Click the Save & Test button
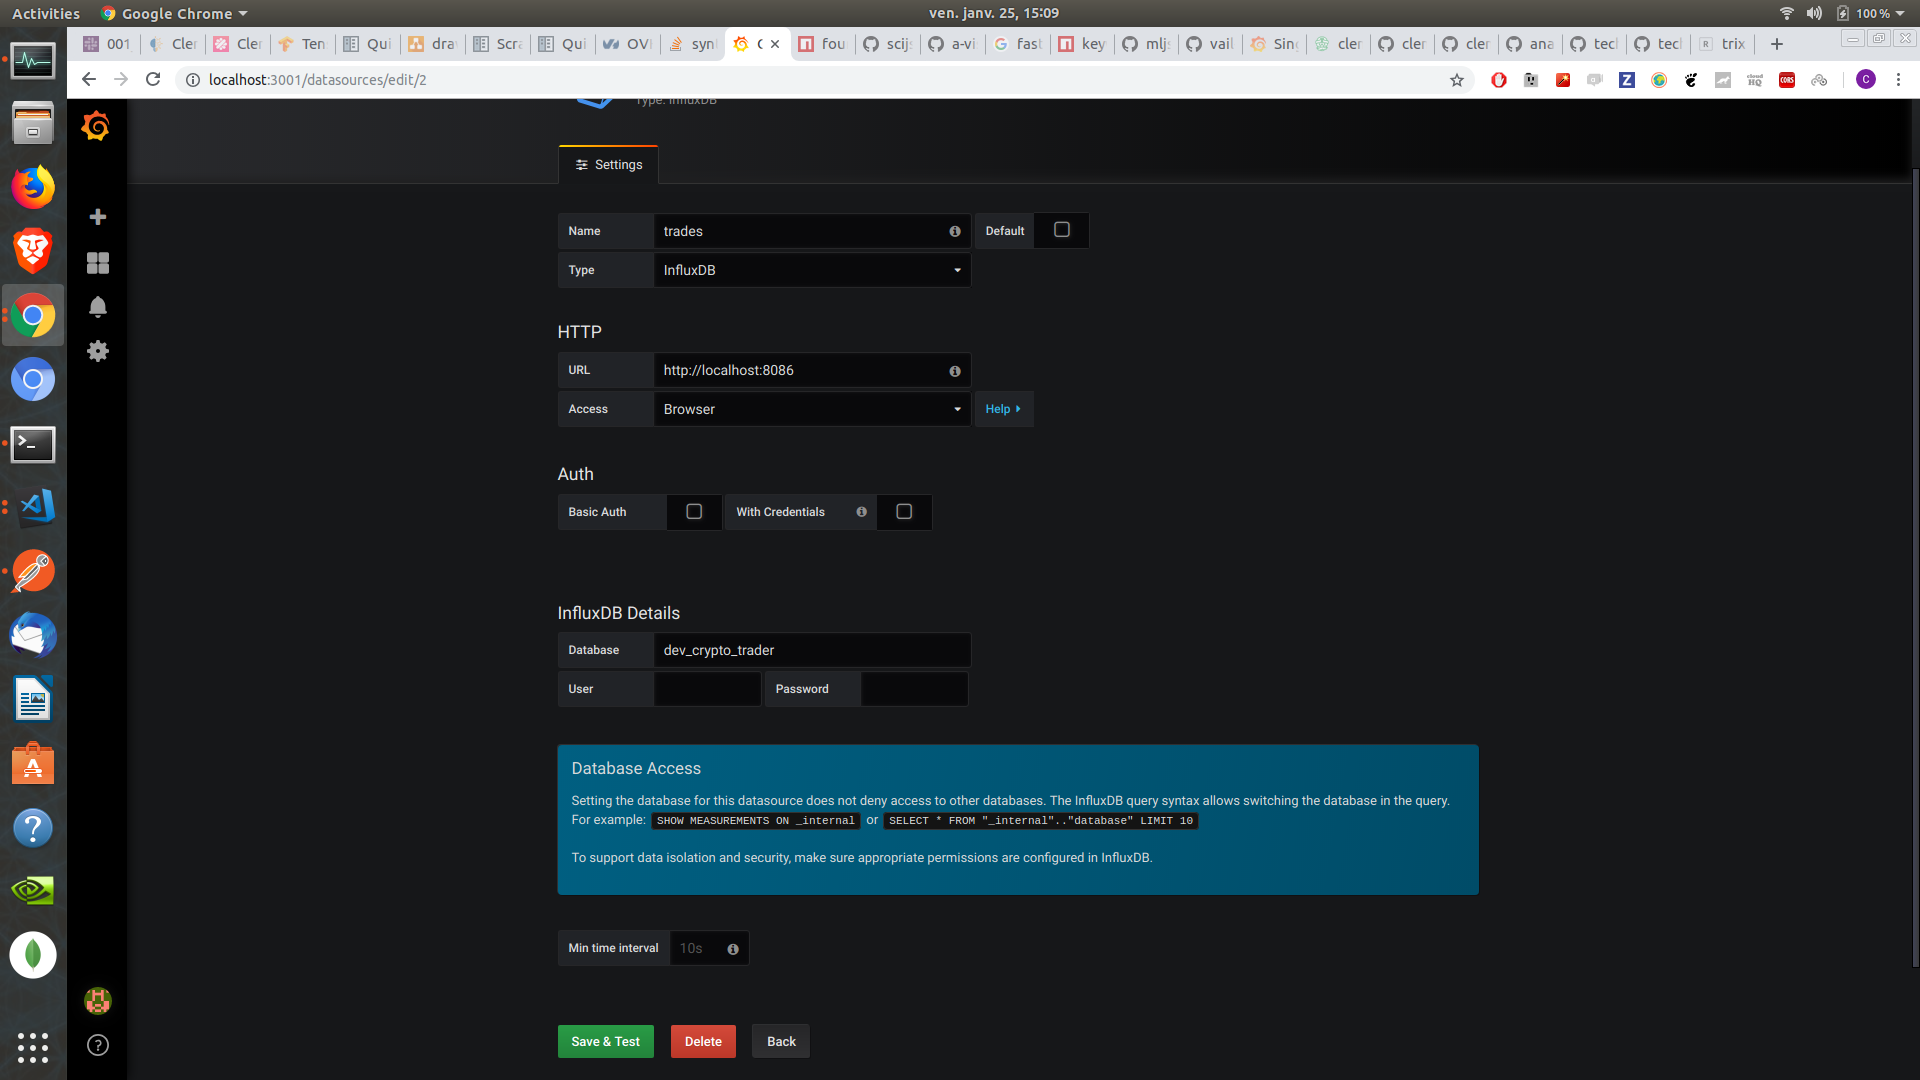Image resolution: width=1920 pixels, height=1080 pixels. pyautogui.click(x=605, y=1041)
